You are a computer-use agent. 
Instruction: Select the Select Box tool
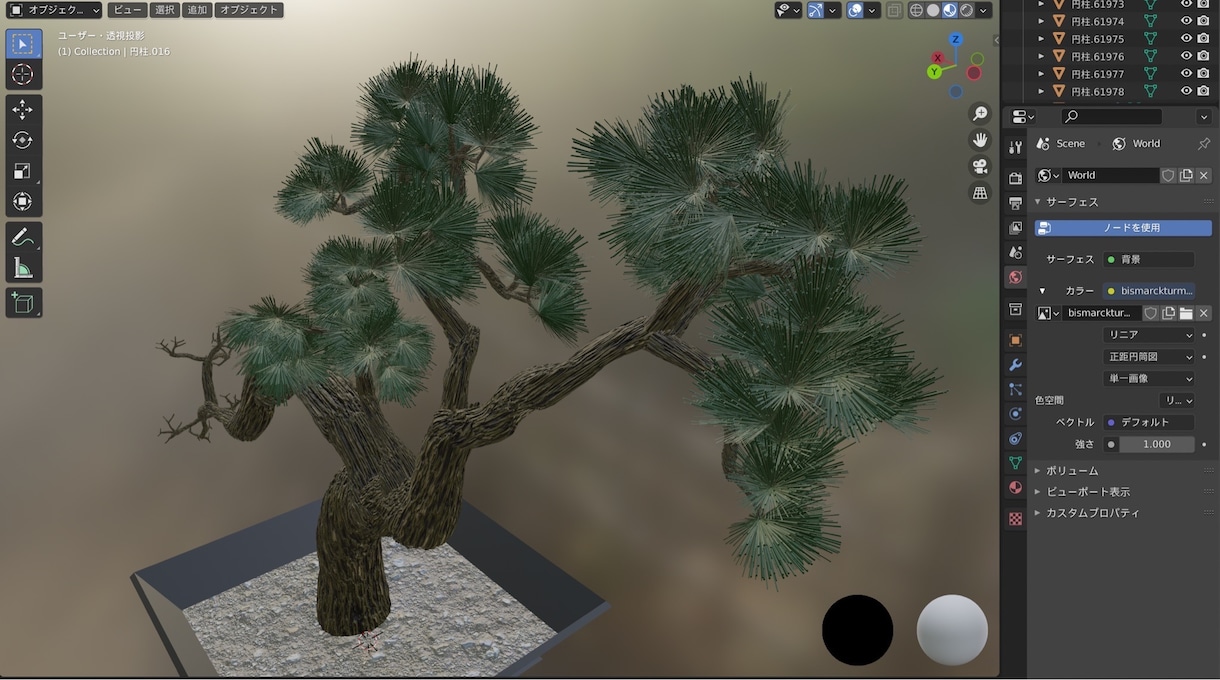click(23, 44)
